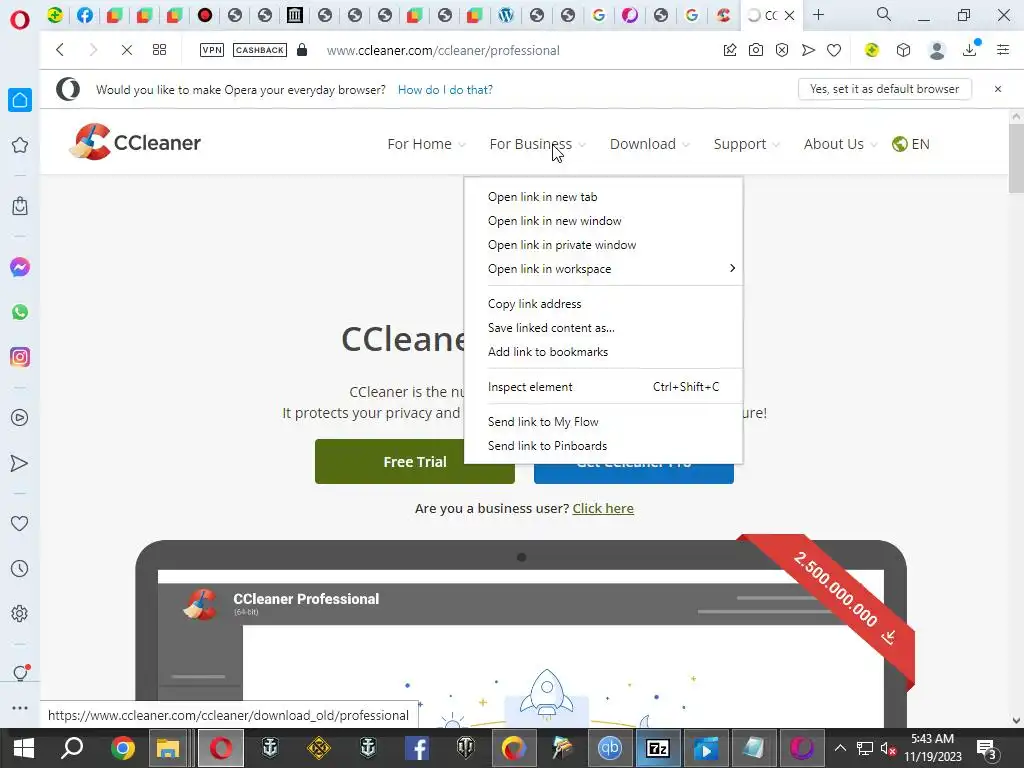Screen dimensions: 1024x768
Task: Go back to the previous page
Action: pyautogui.click(x=60, y=50)
